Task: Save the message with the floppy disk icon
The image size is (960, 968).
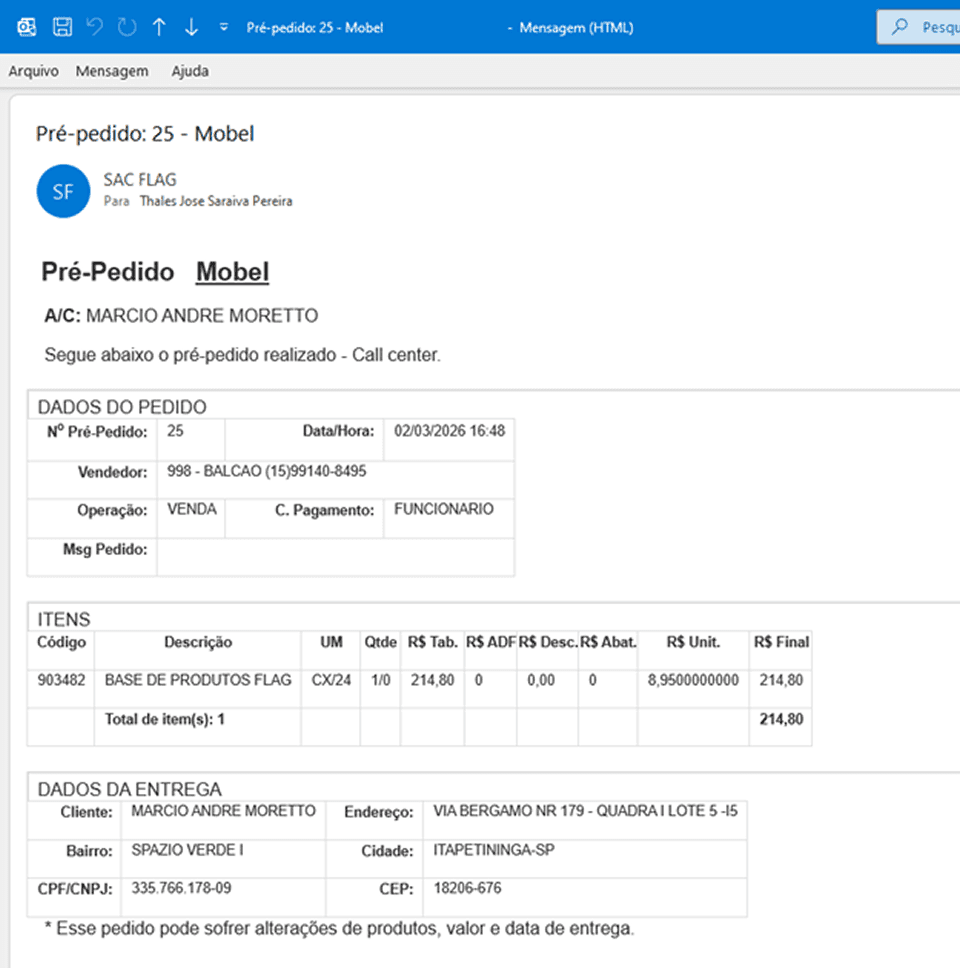Action: [x=62, y=27]
